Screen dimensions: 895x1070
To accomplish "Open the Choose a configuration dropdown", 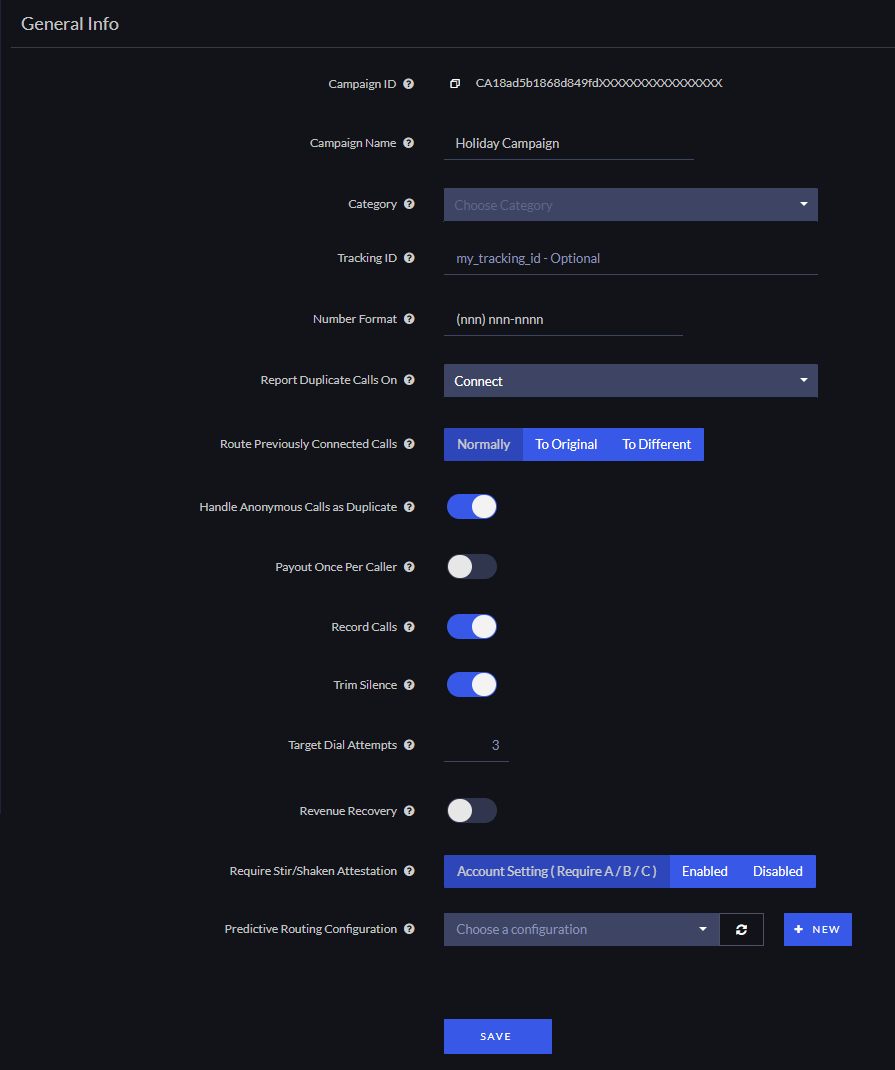I will pyautogui.click(x=580, y=929).
